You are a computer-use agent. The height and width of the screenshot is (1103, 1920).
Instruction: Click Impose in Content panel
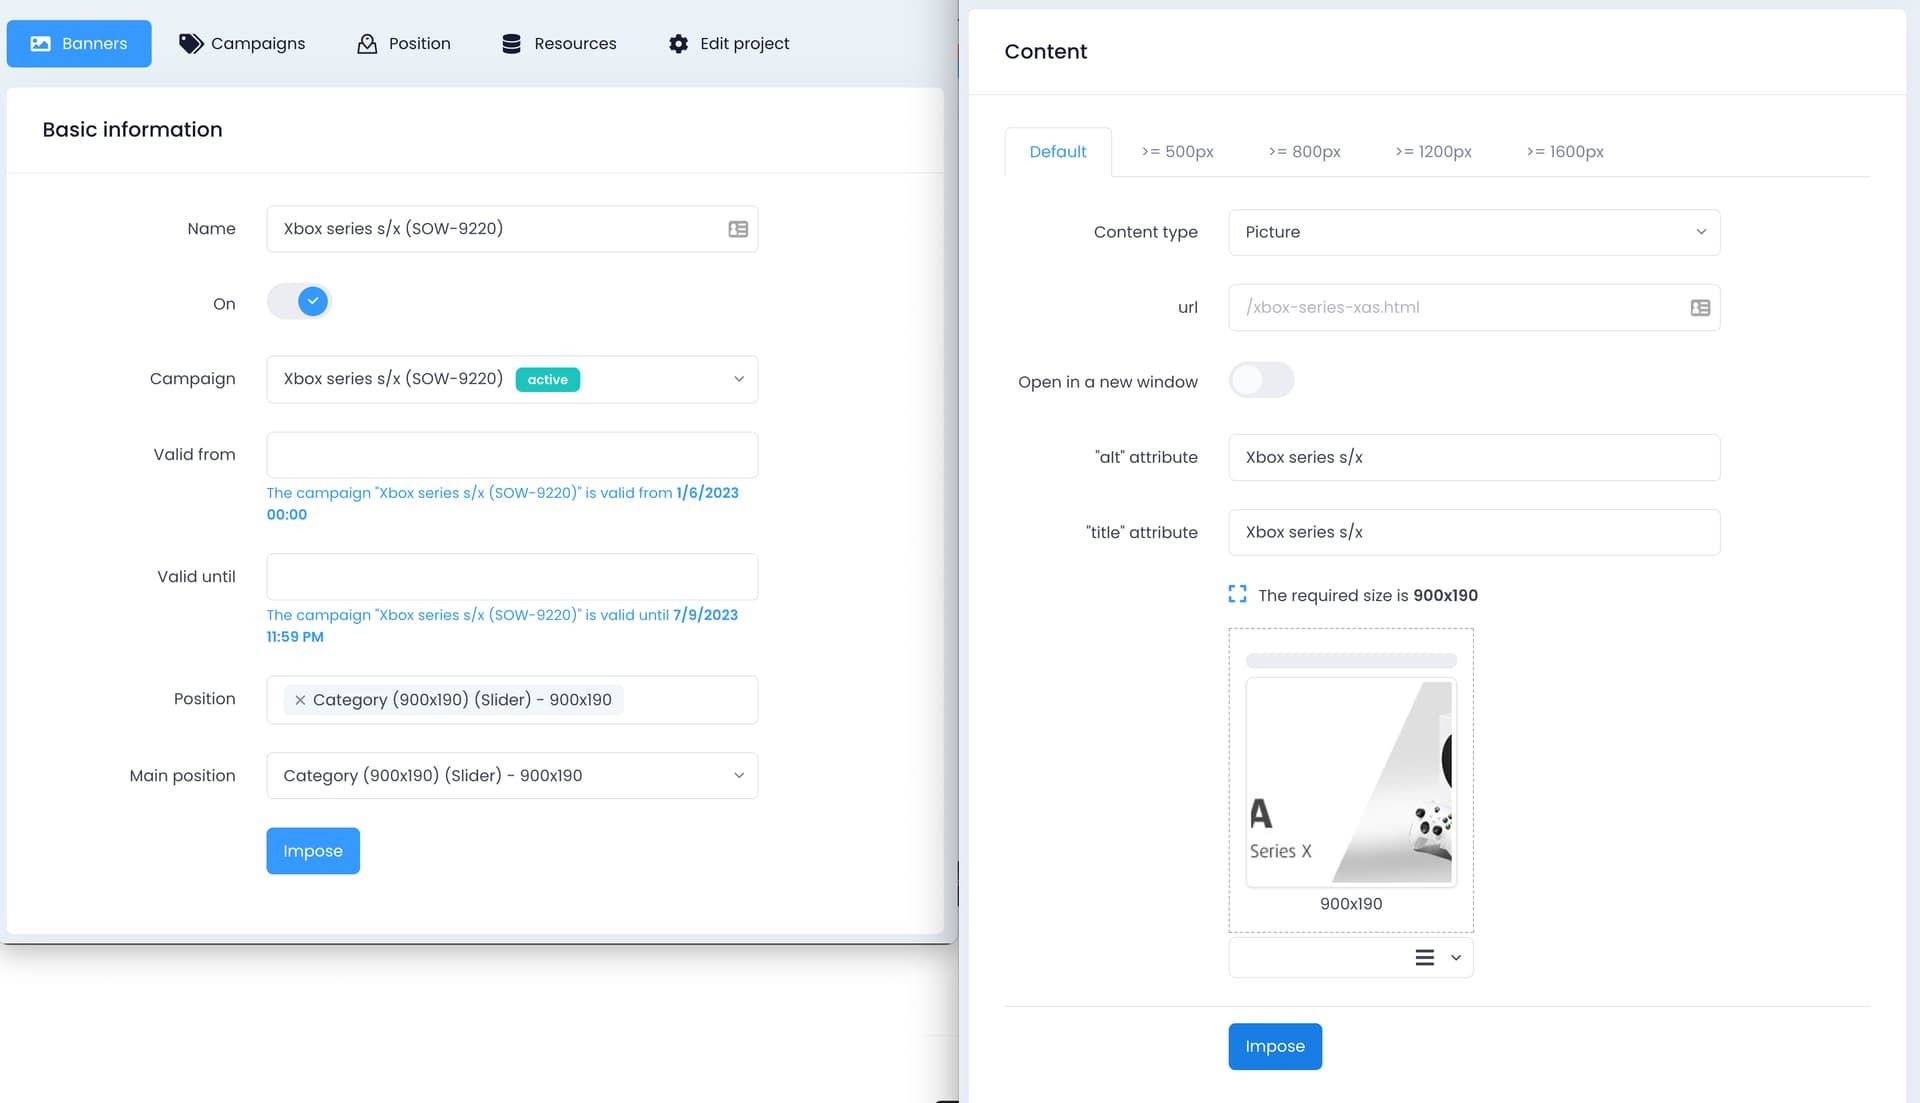pos(1275,1046)
